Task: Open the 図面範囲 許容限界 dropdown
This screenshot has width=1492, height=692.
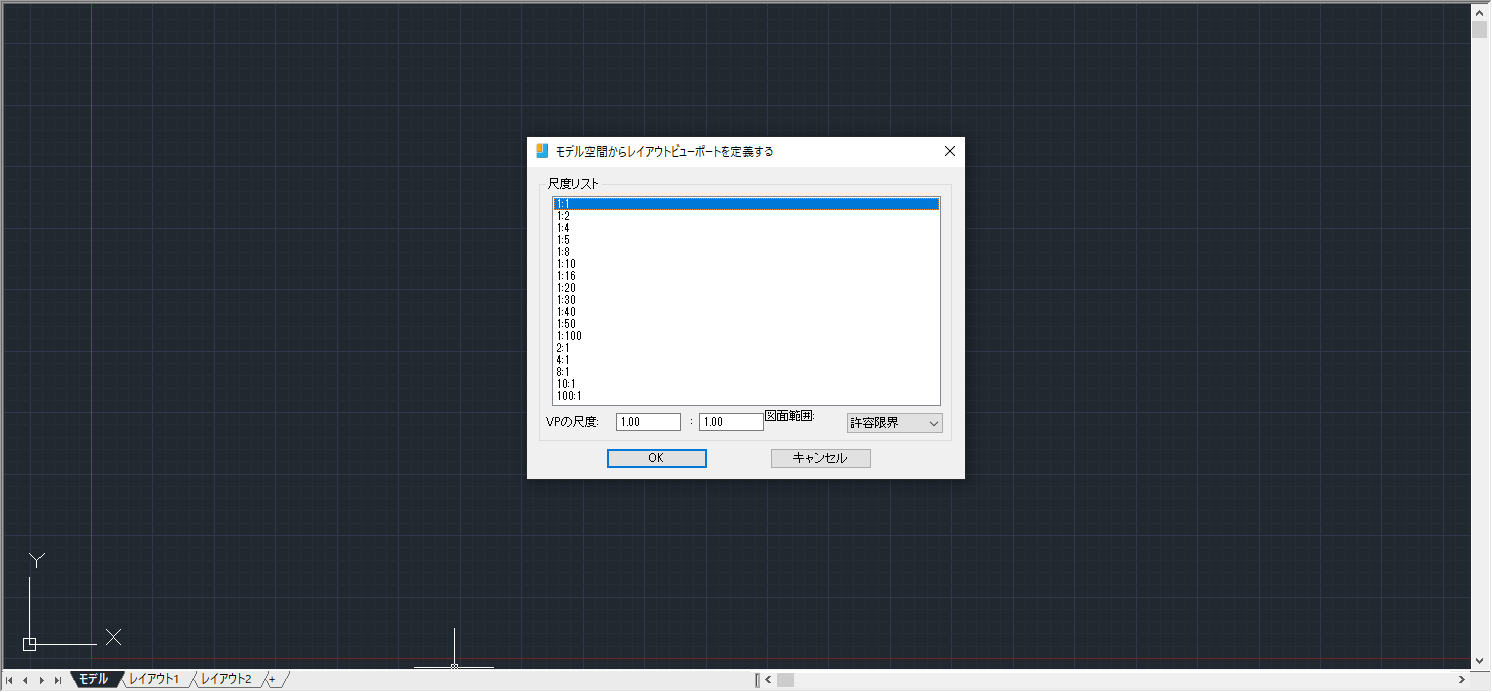Action: [894, 423]
